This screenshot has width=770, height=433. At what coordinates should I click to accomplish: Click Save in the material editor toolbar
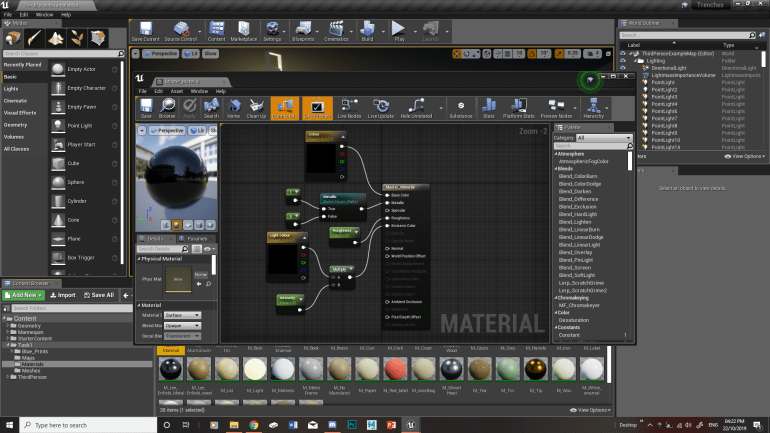click(x=146, y=108)
